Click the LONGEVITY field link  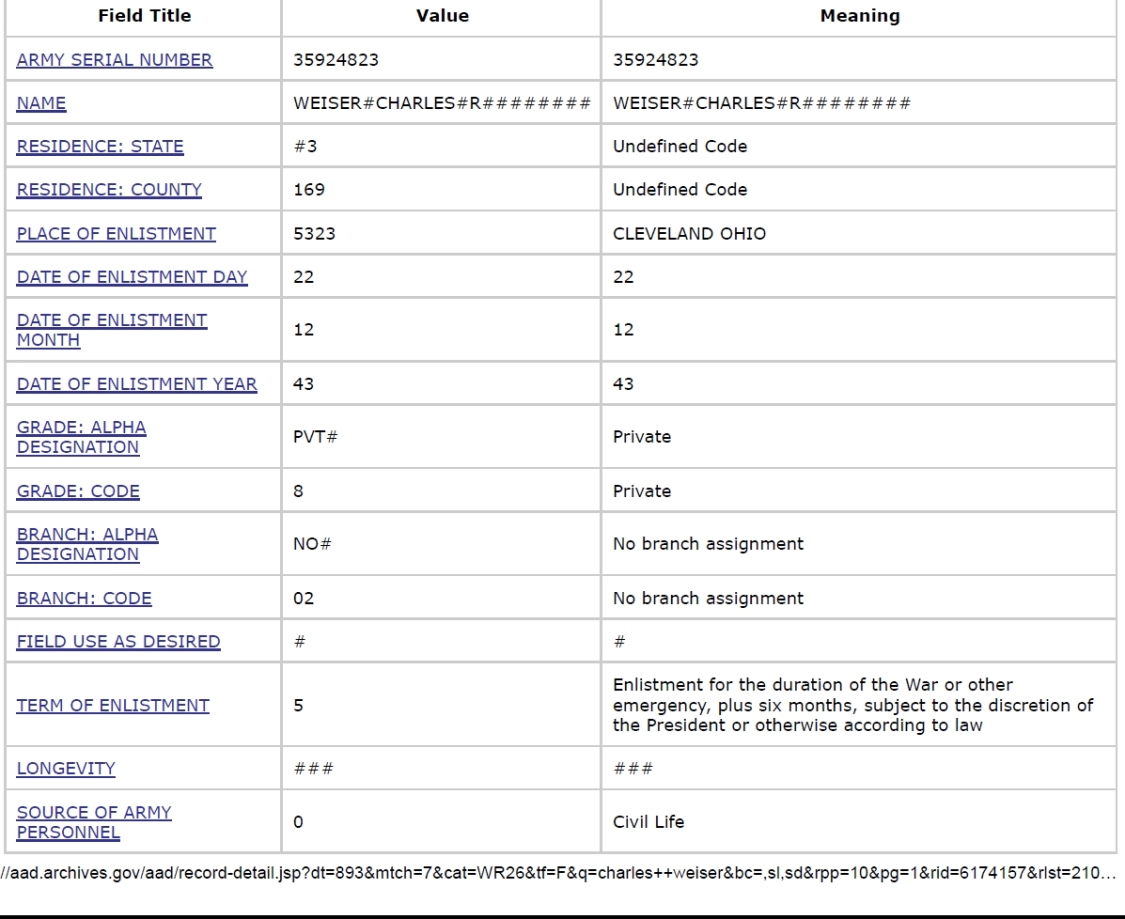pyautogui.click(x=65, y=768)
